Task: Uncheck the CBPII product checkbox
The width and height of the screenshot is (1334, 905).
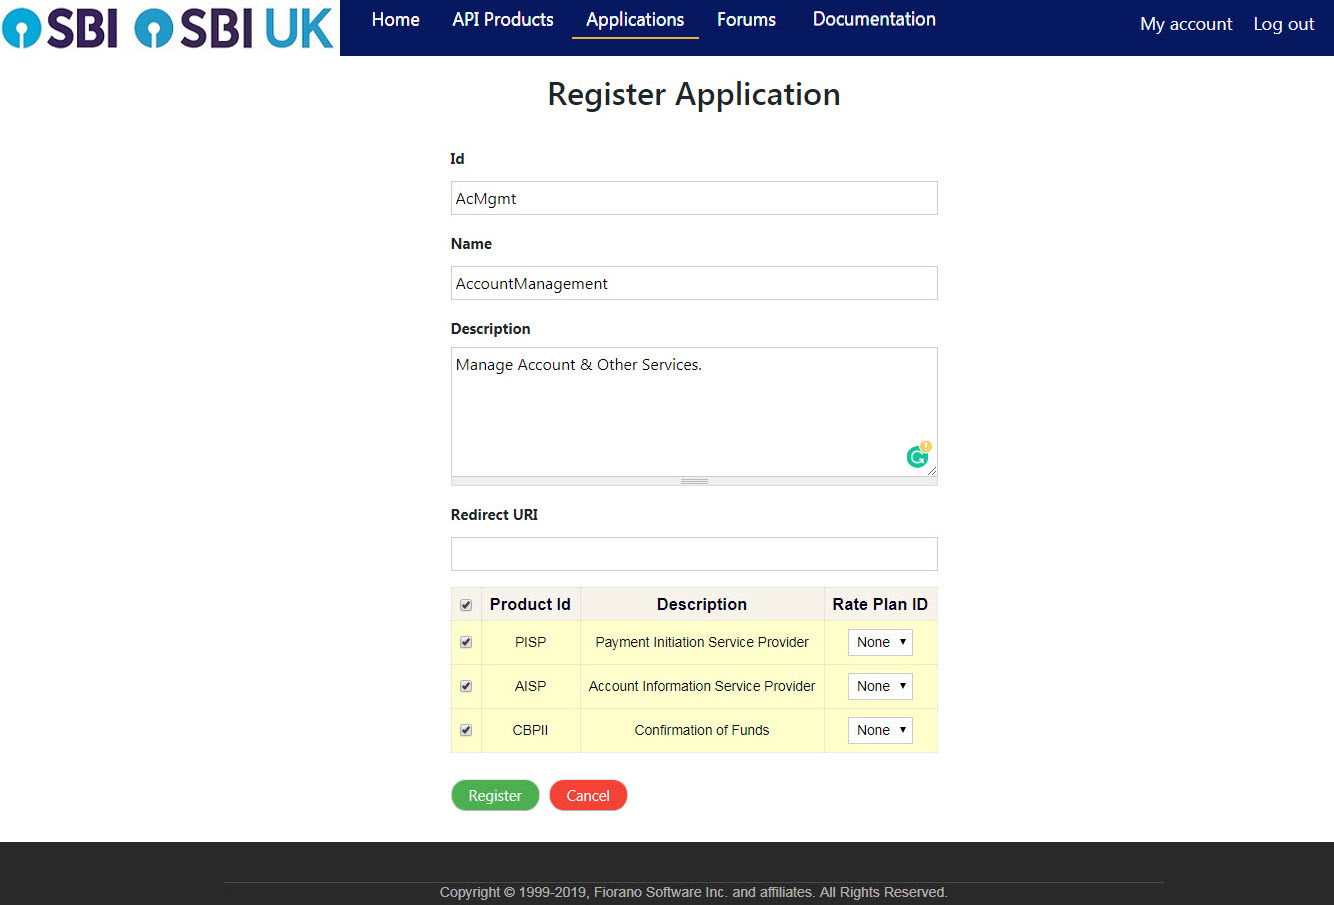Action: 466,730
